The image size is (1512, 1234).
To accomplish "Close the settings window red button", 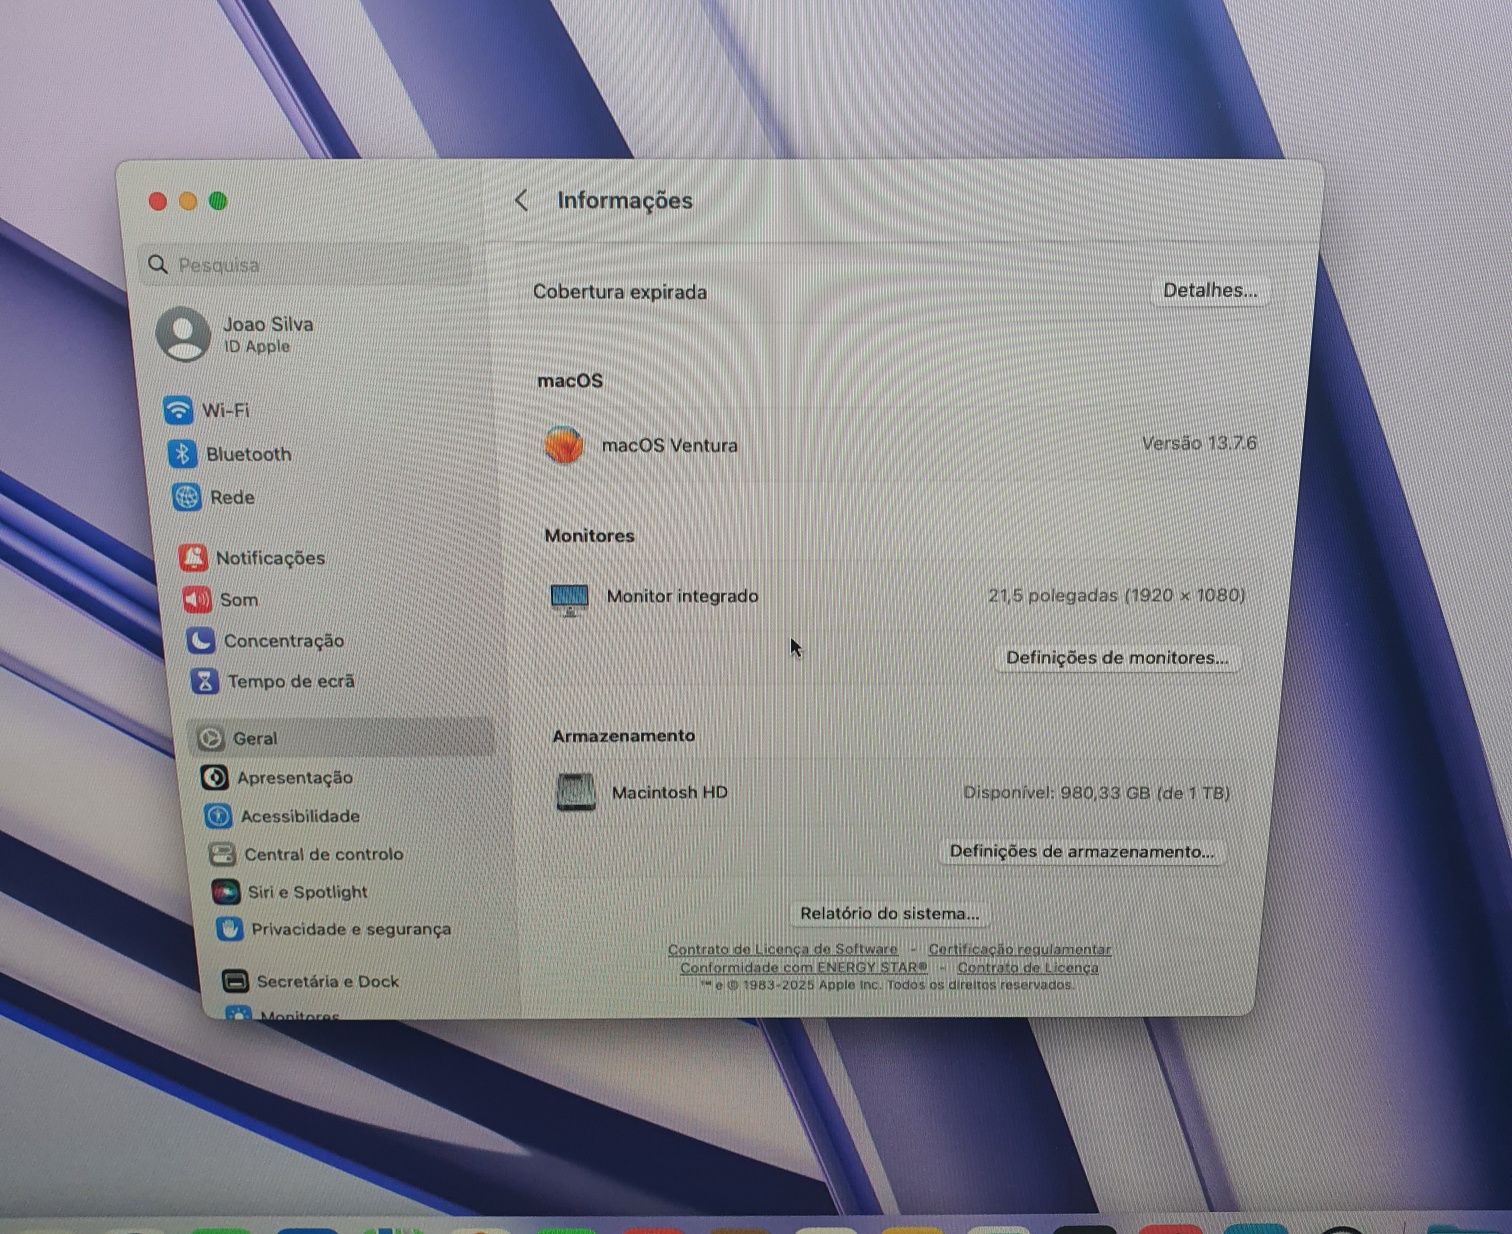I will pos(157,201).
